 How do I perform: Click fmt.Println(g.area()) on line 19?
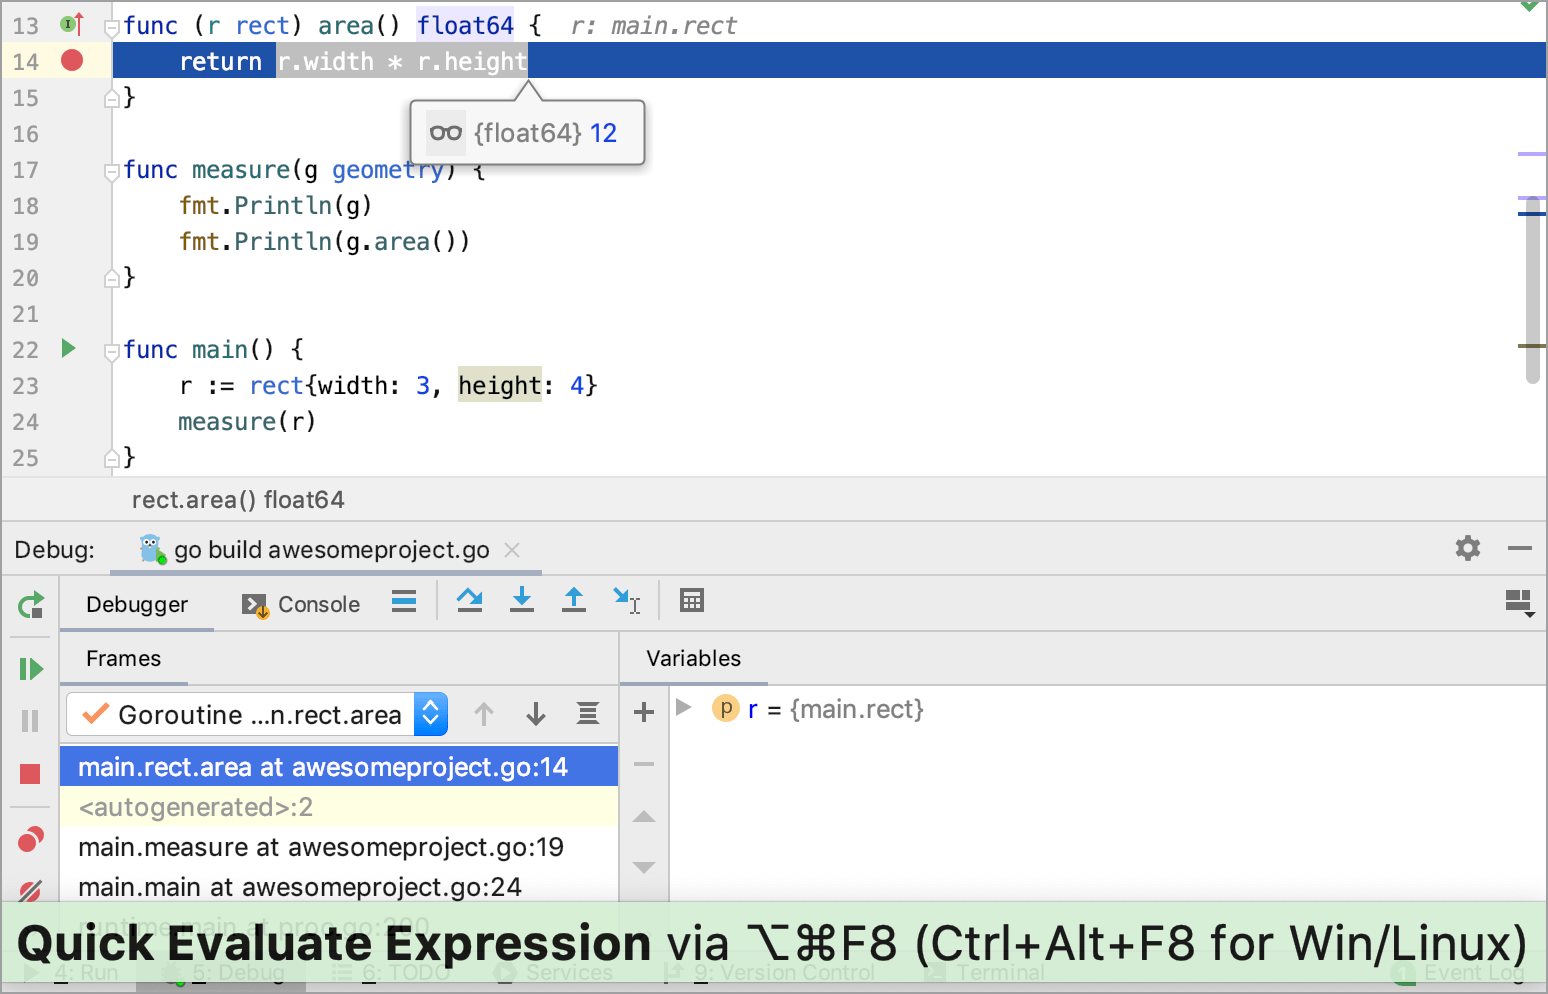(324, 241)
